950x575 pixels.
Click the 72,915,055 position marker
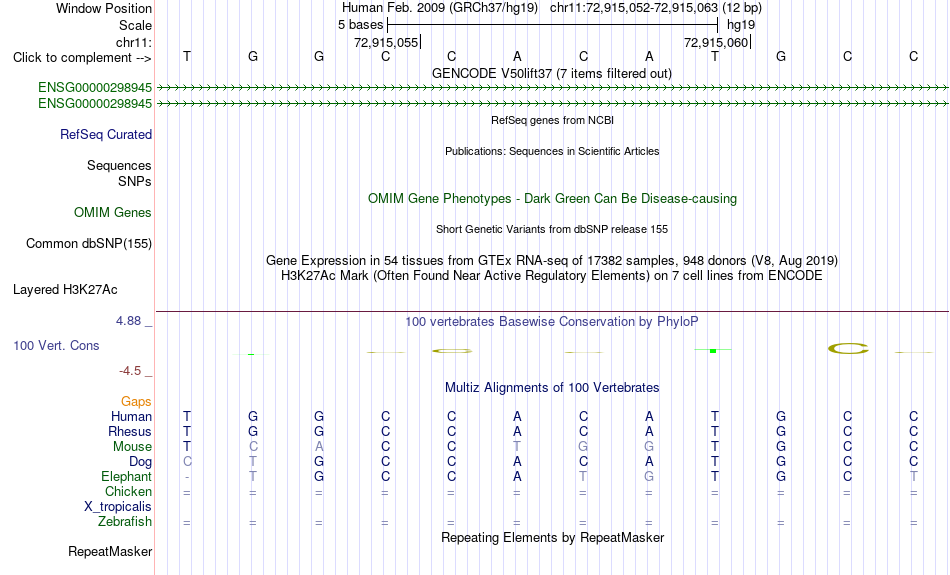[387, 42]
